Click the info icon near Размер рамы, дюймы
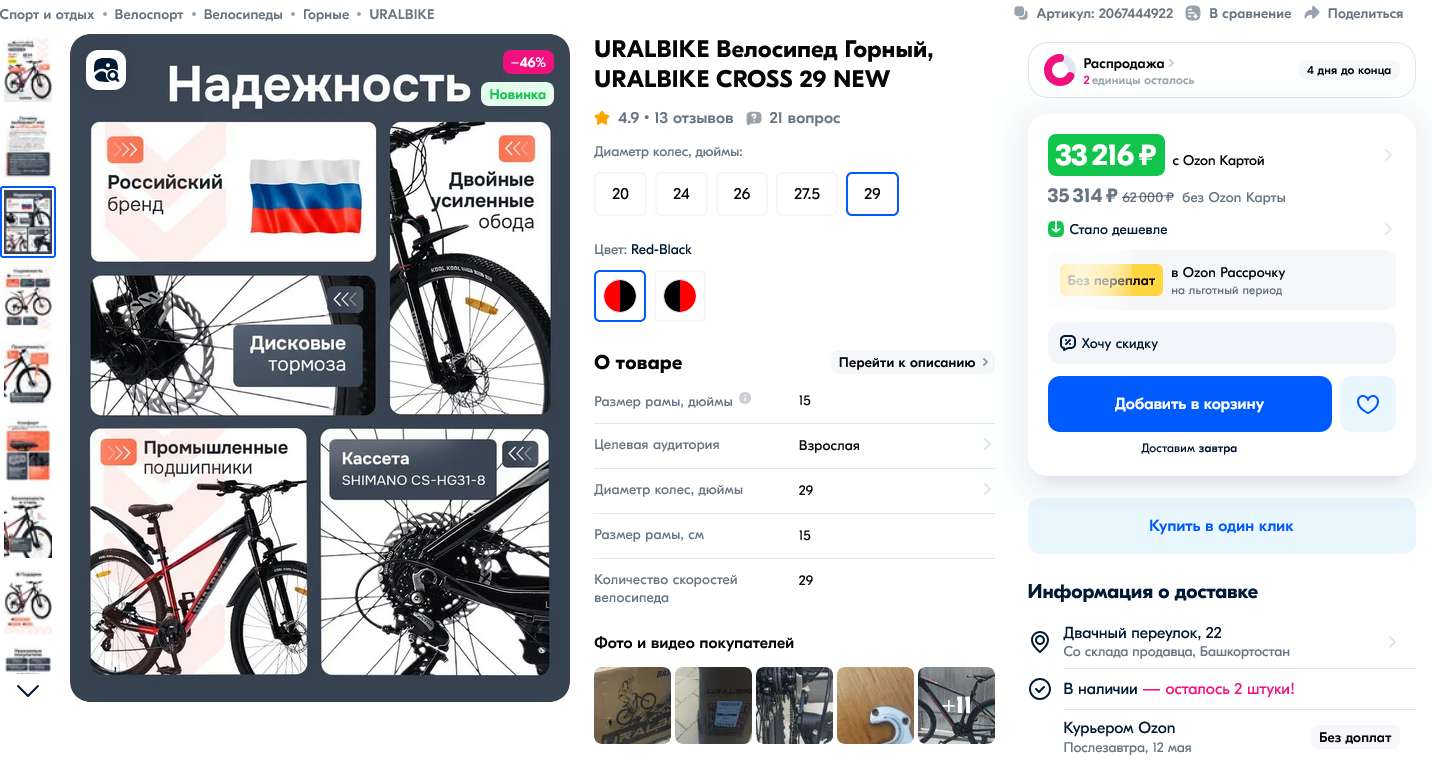1432x769 pixels. (x=745, y=399)
